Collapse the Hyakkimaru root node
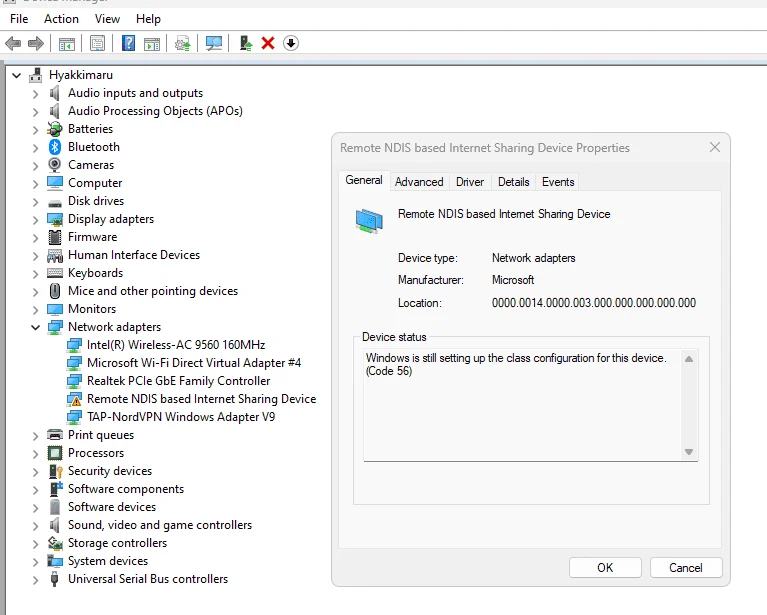Screen dimensions: 767x615 pos(17,75)
